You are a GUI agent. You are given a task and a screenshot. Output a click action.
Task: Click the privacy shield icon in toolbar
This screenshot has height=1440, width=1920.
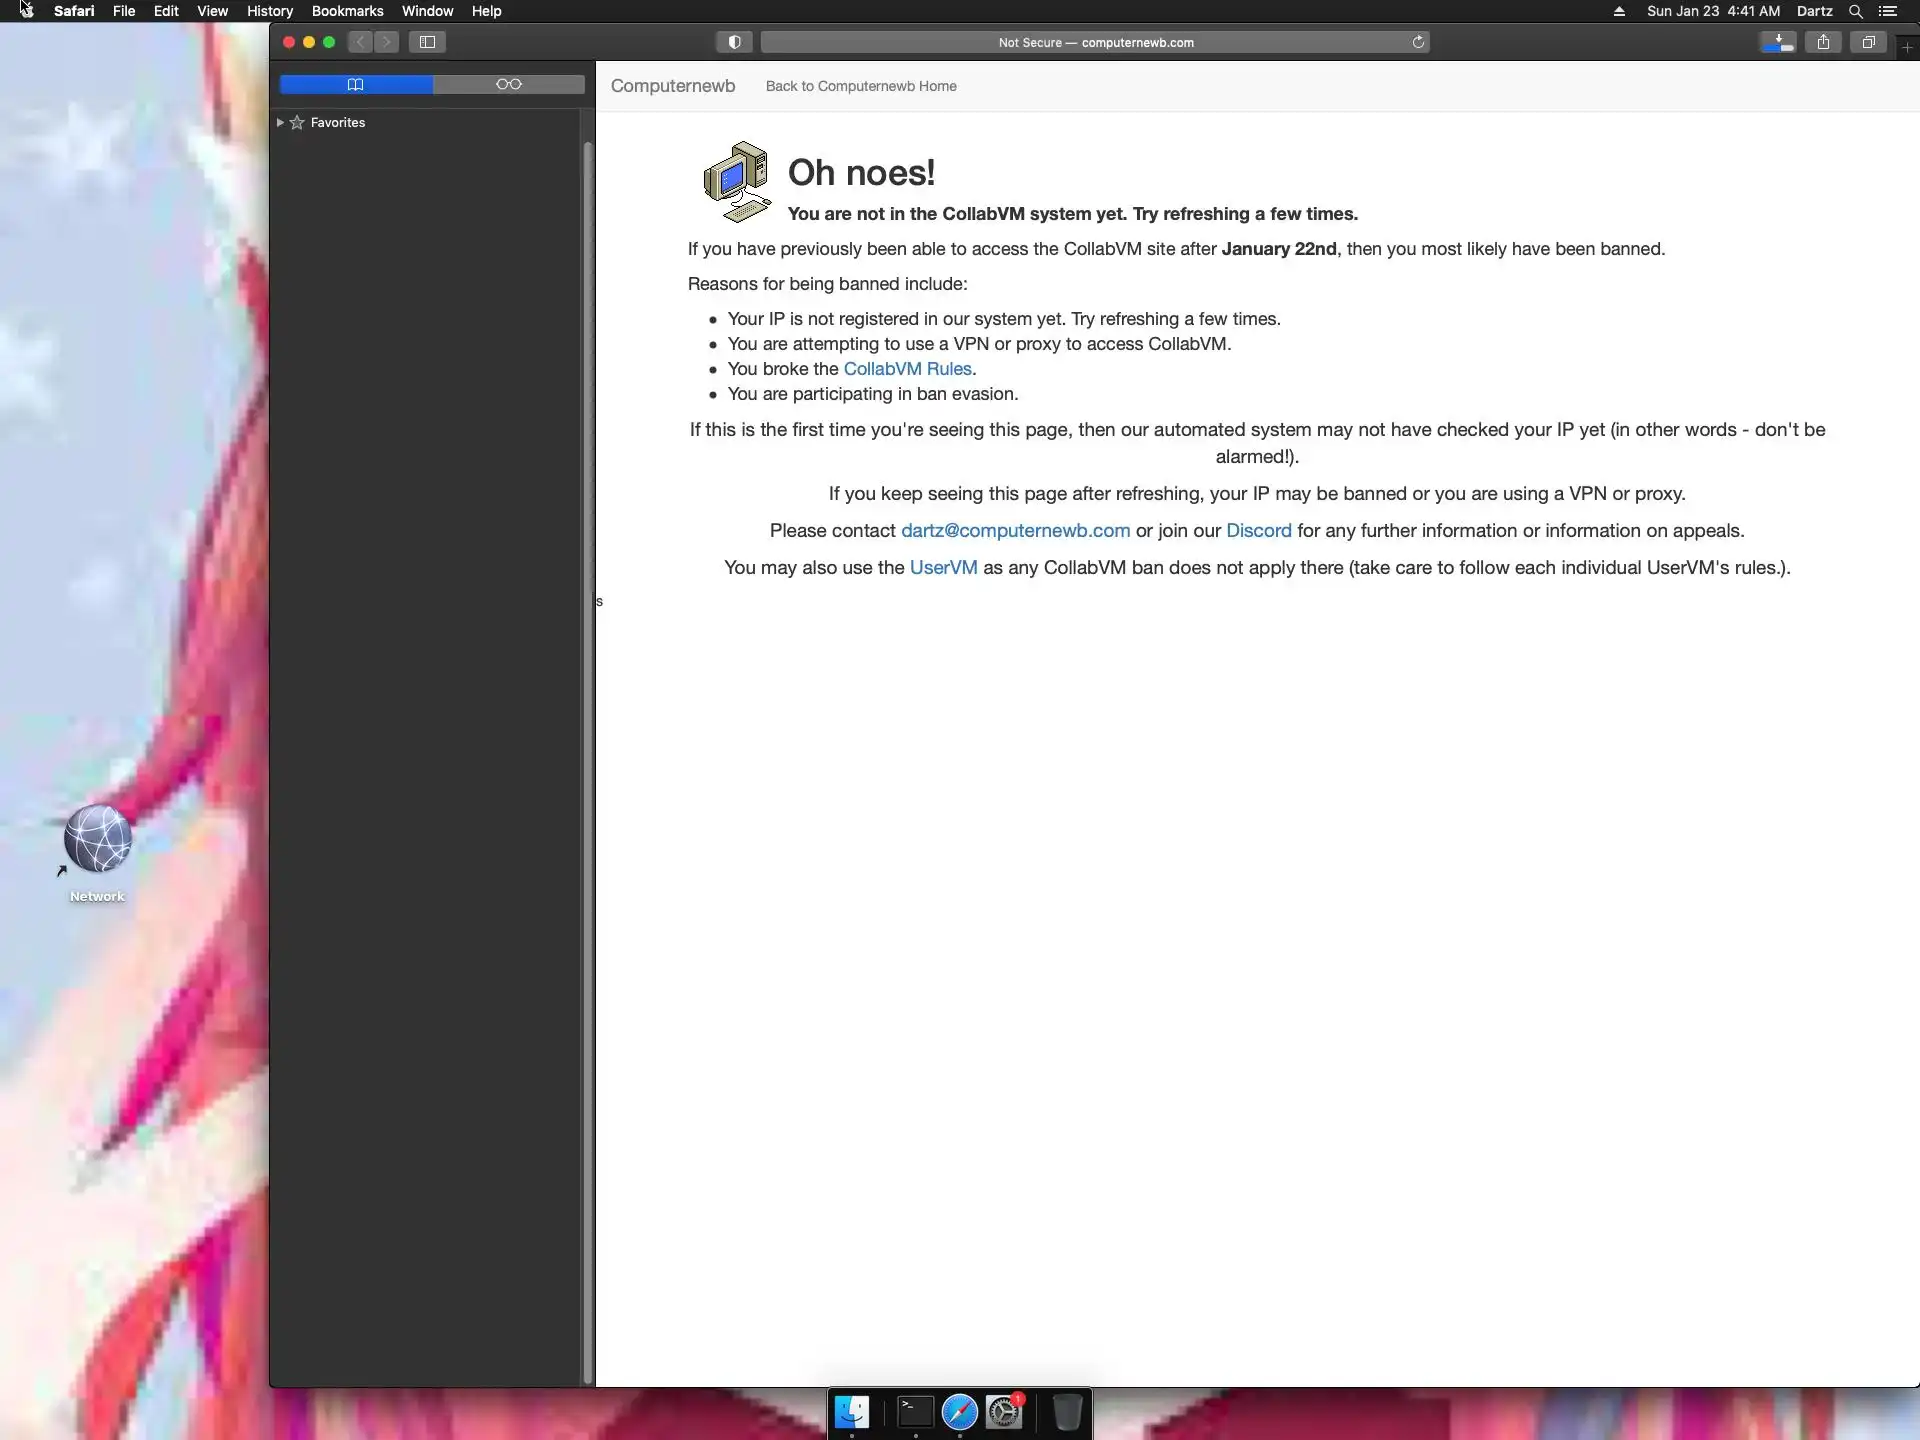(734, 42)
